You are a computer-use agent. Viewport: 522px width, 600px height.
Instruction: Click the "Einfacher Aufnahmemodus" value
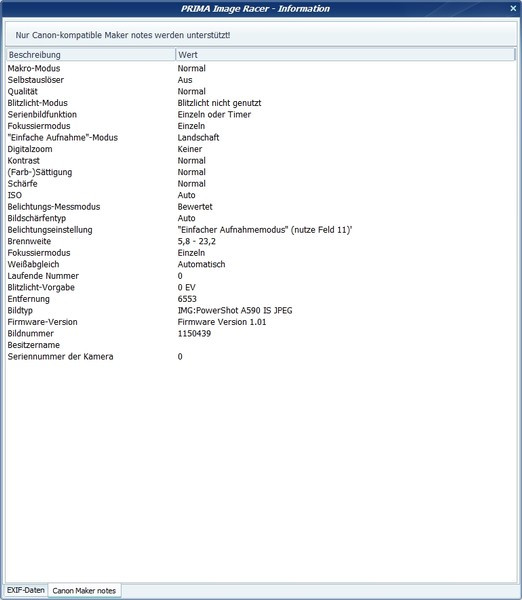[265, 230]
